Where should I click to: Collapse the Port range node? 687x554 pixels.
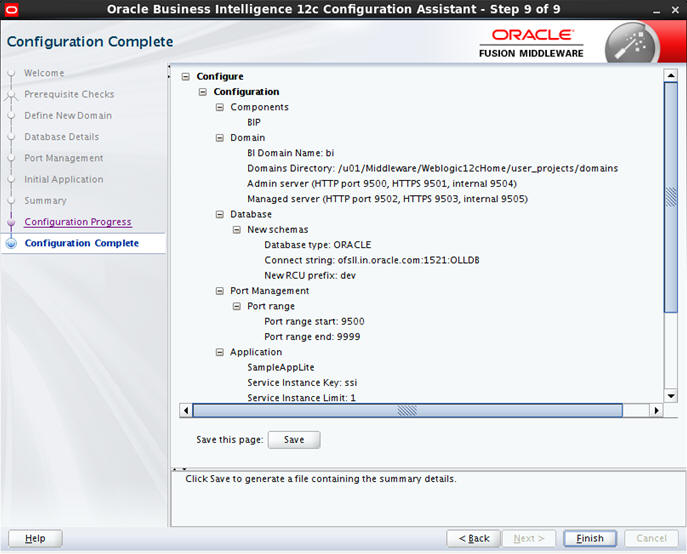coord(237,306)
